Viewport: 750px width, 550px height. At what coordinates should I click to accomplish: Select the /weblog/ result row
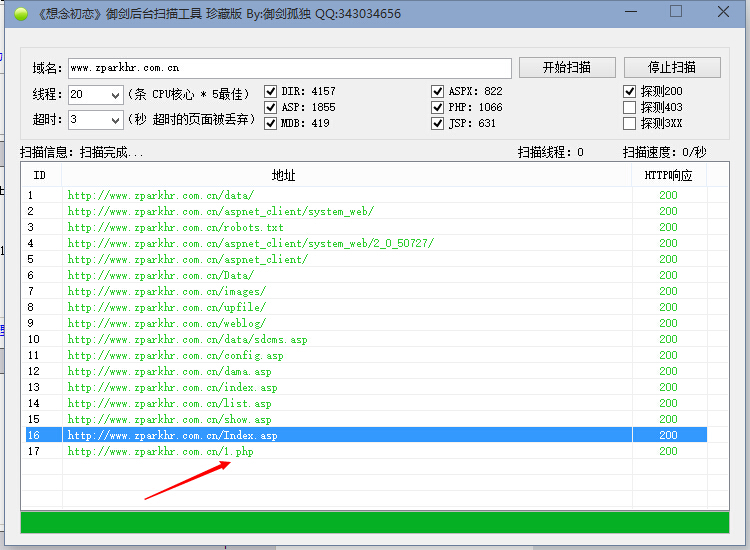[366, 323]
